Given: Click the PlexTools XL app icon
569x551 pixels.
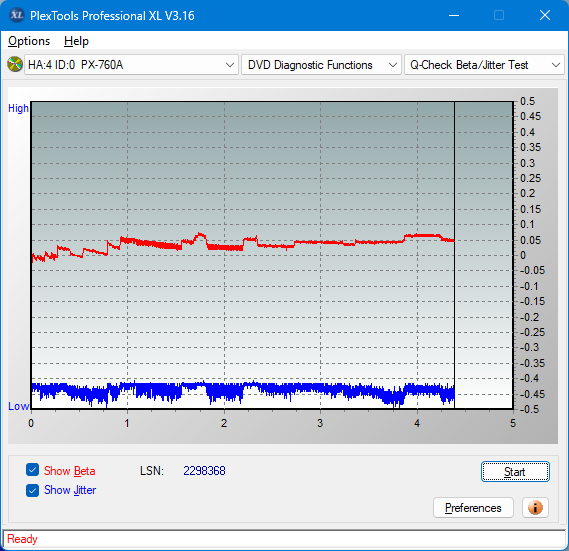Looking at the screenshot, I should (17, 15).
